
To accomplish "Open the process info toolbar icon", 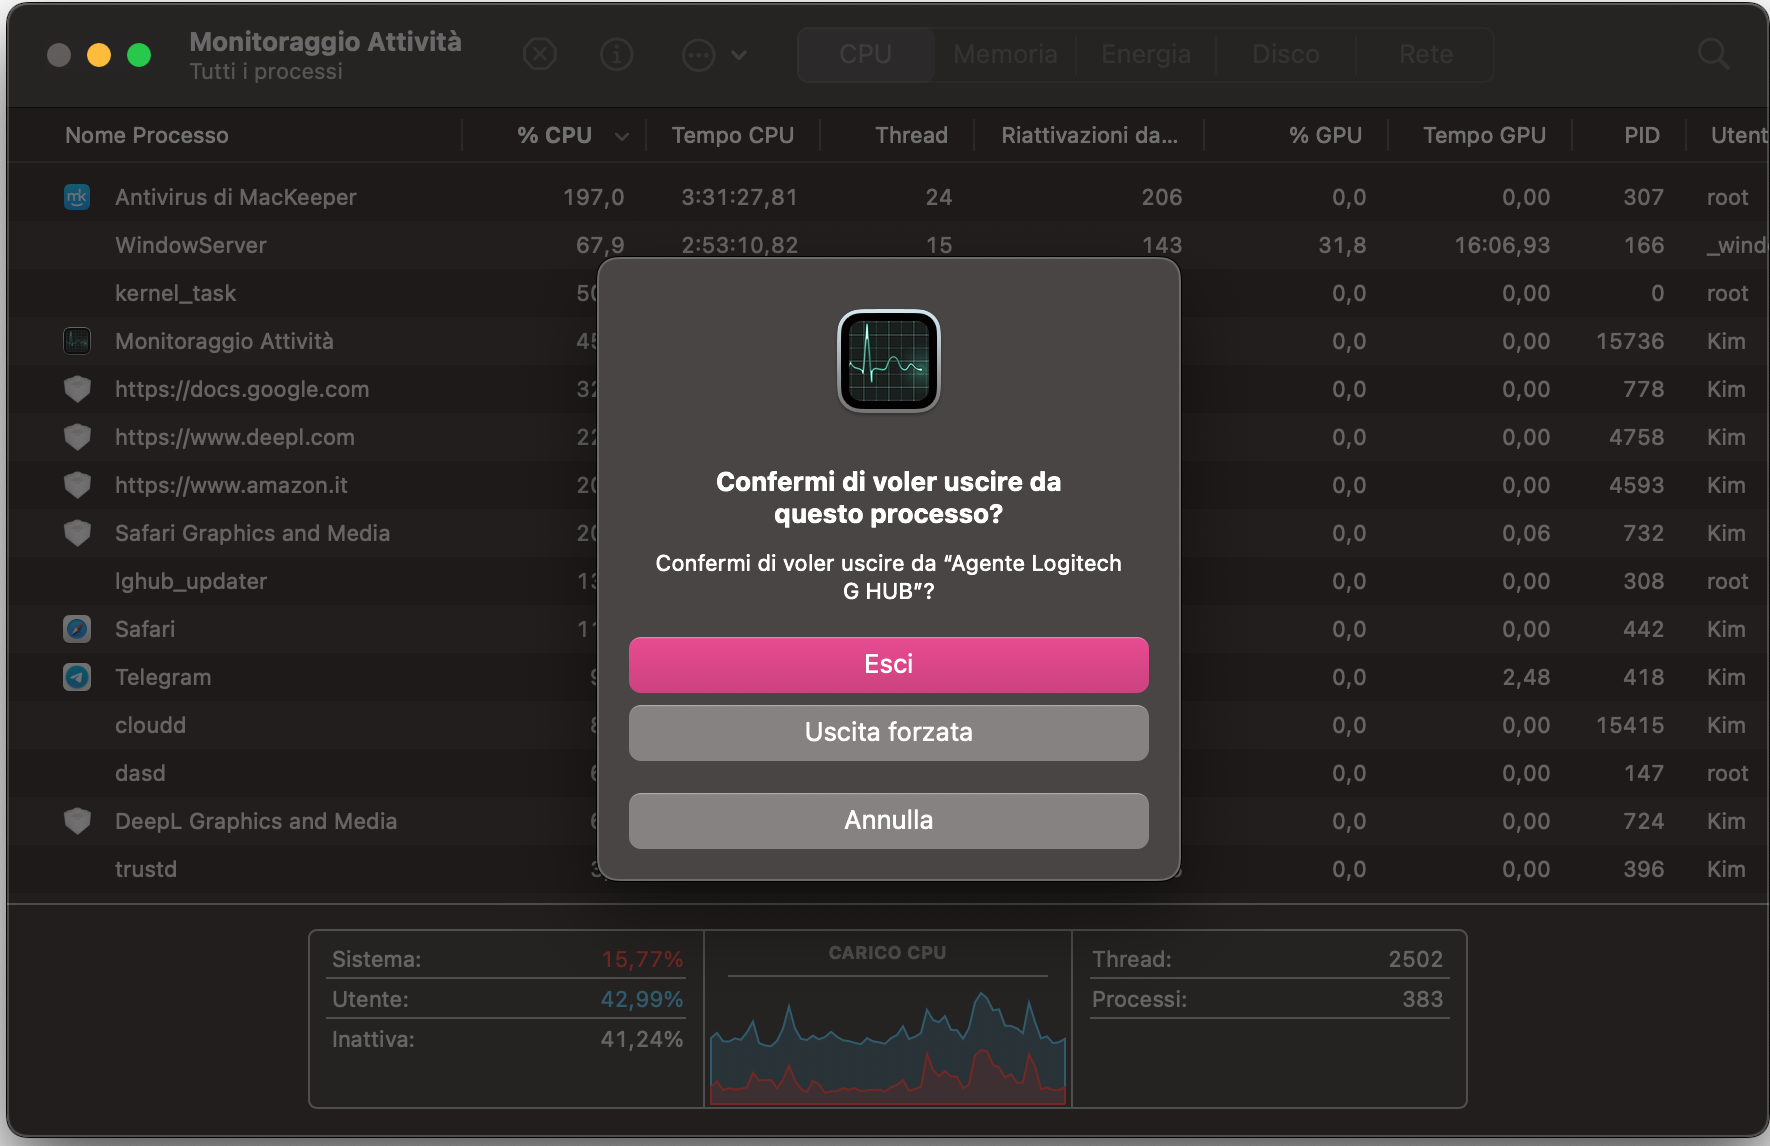I will coord(617,54).
